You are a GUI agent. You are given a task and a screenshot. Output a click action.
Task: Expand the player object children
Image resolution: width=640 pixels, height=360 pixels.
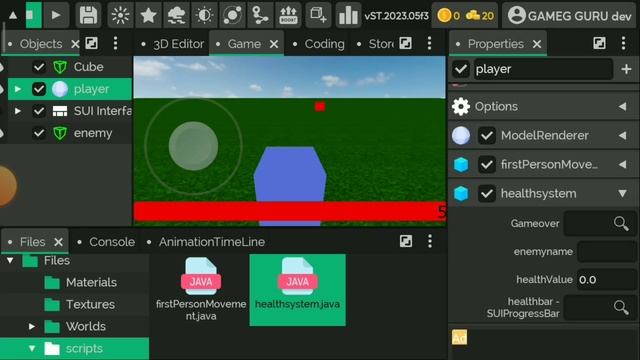[x=18, y=89]
